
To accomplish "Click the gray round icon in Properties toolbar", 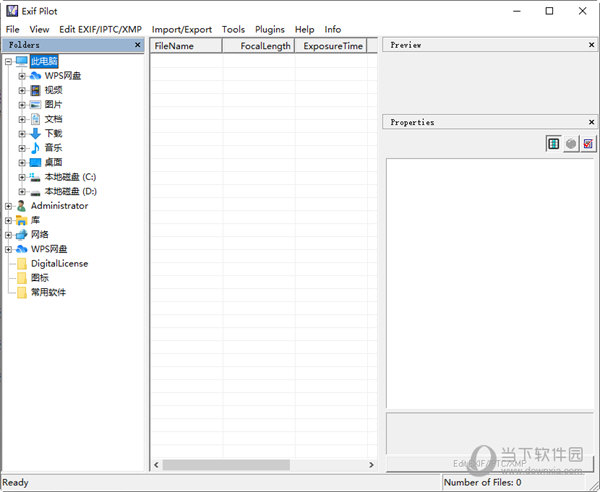I will click(x=570, y=144).
